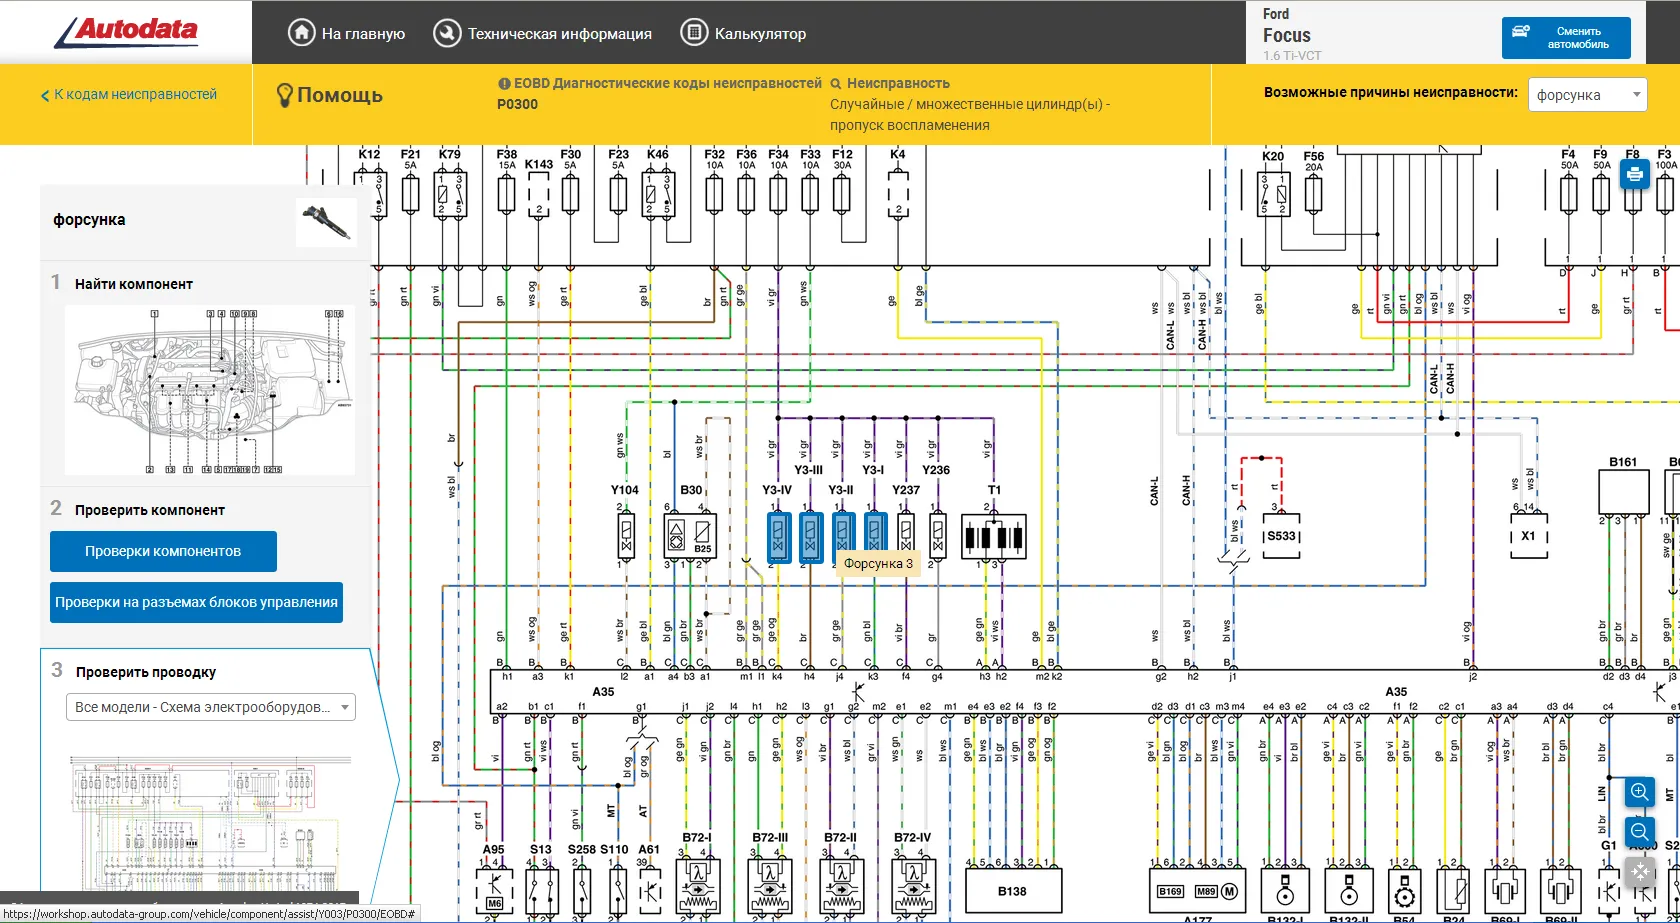Open Возможные причины неисправности dropdown
Image resolution: width=1680 pixels, height=923 pixels.
(1587, 95)
